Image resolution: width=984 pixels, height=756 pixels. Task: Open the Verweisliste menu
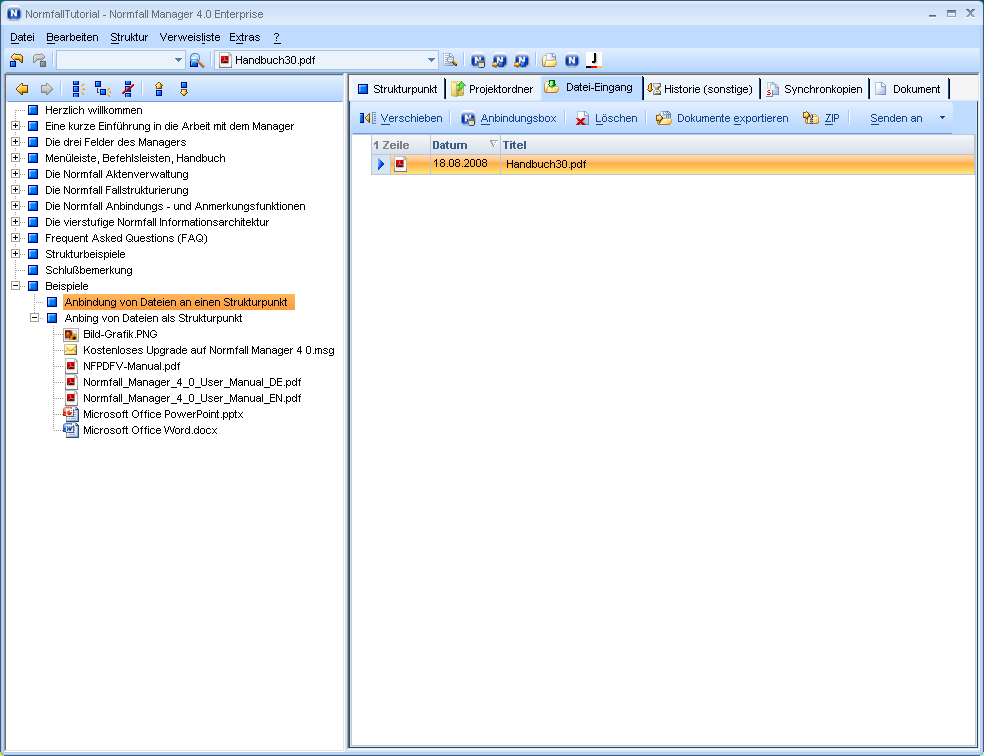click(x=190, y=37)
